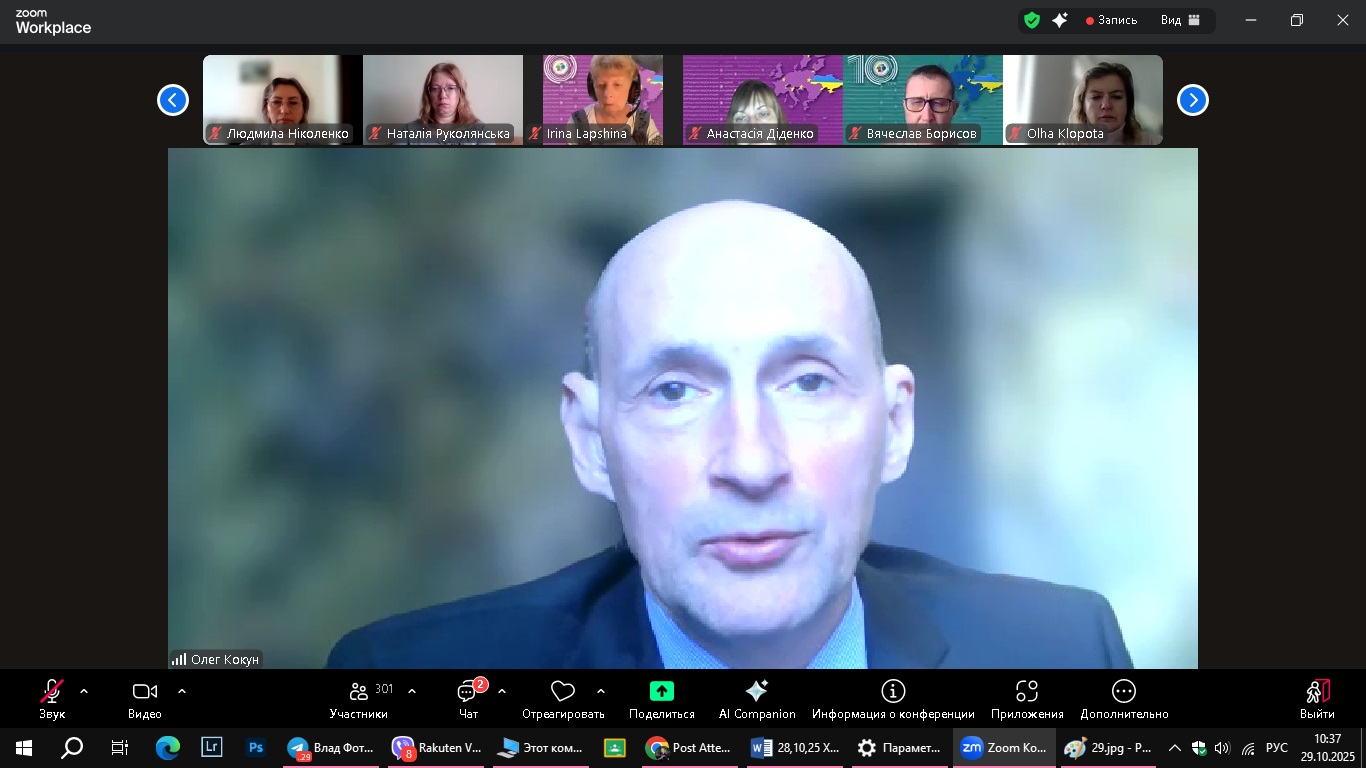
Task: Open Google Chrome Post Atte... in taskbar
Action: click(x=688, y=747)
